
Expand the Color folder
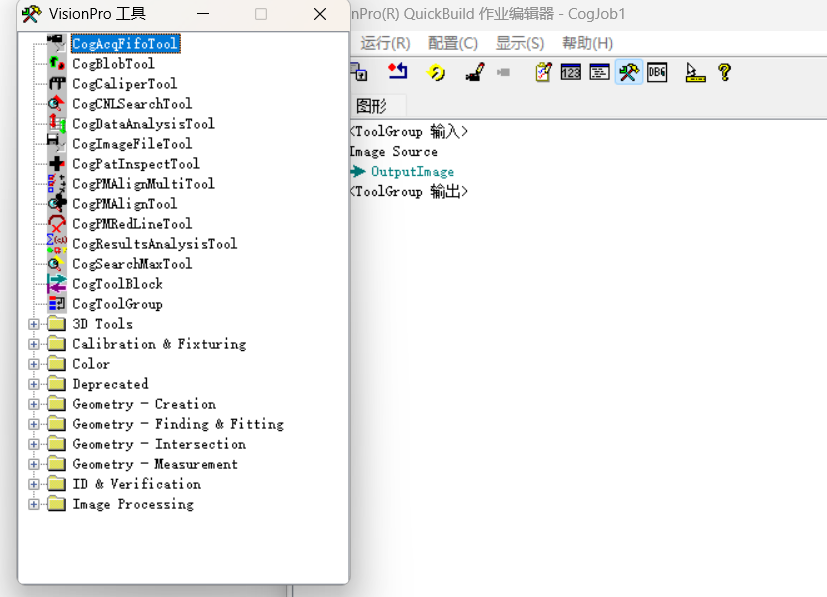pos(34,364)
